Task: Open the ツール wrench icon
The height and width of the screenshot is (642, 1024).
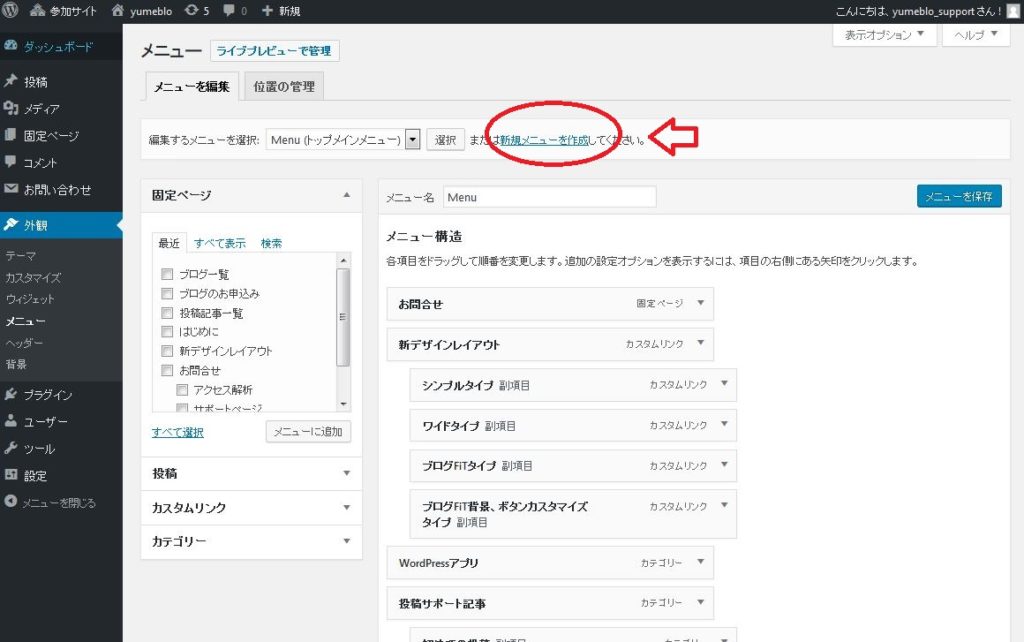Action: [x=10, y=448]
